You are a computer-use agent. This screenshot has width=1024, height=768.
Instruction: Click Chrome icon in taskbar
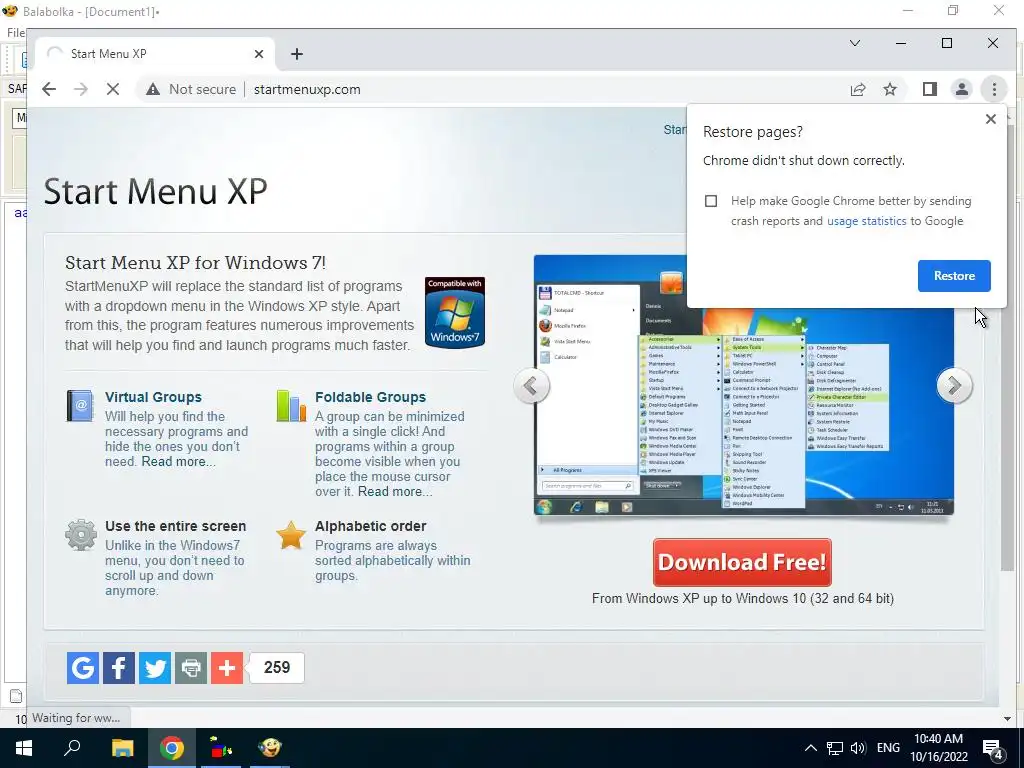click(172, 748)
